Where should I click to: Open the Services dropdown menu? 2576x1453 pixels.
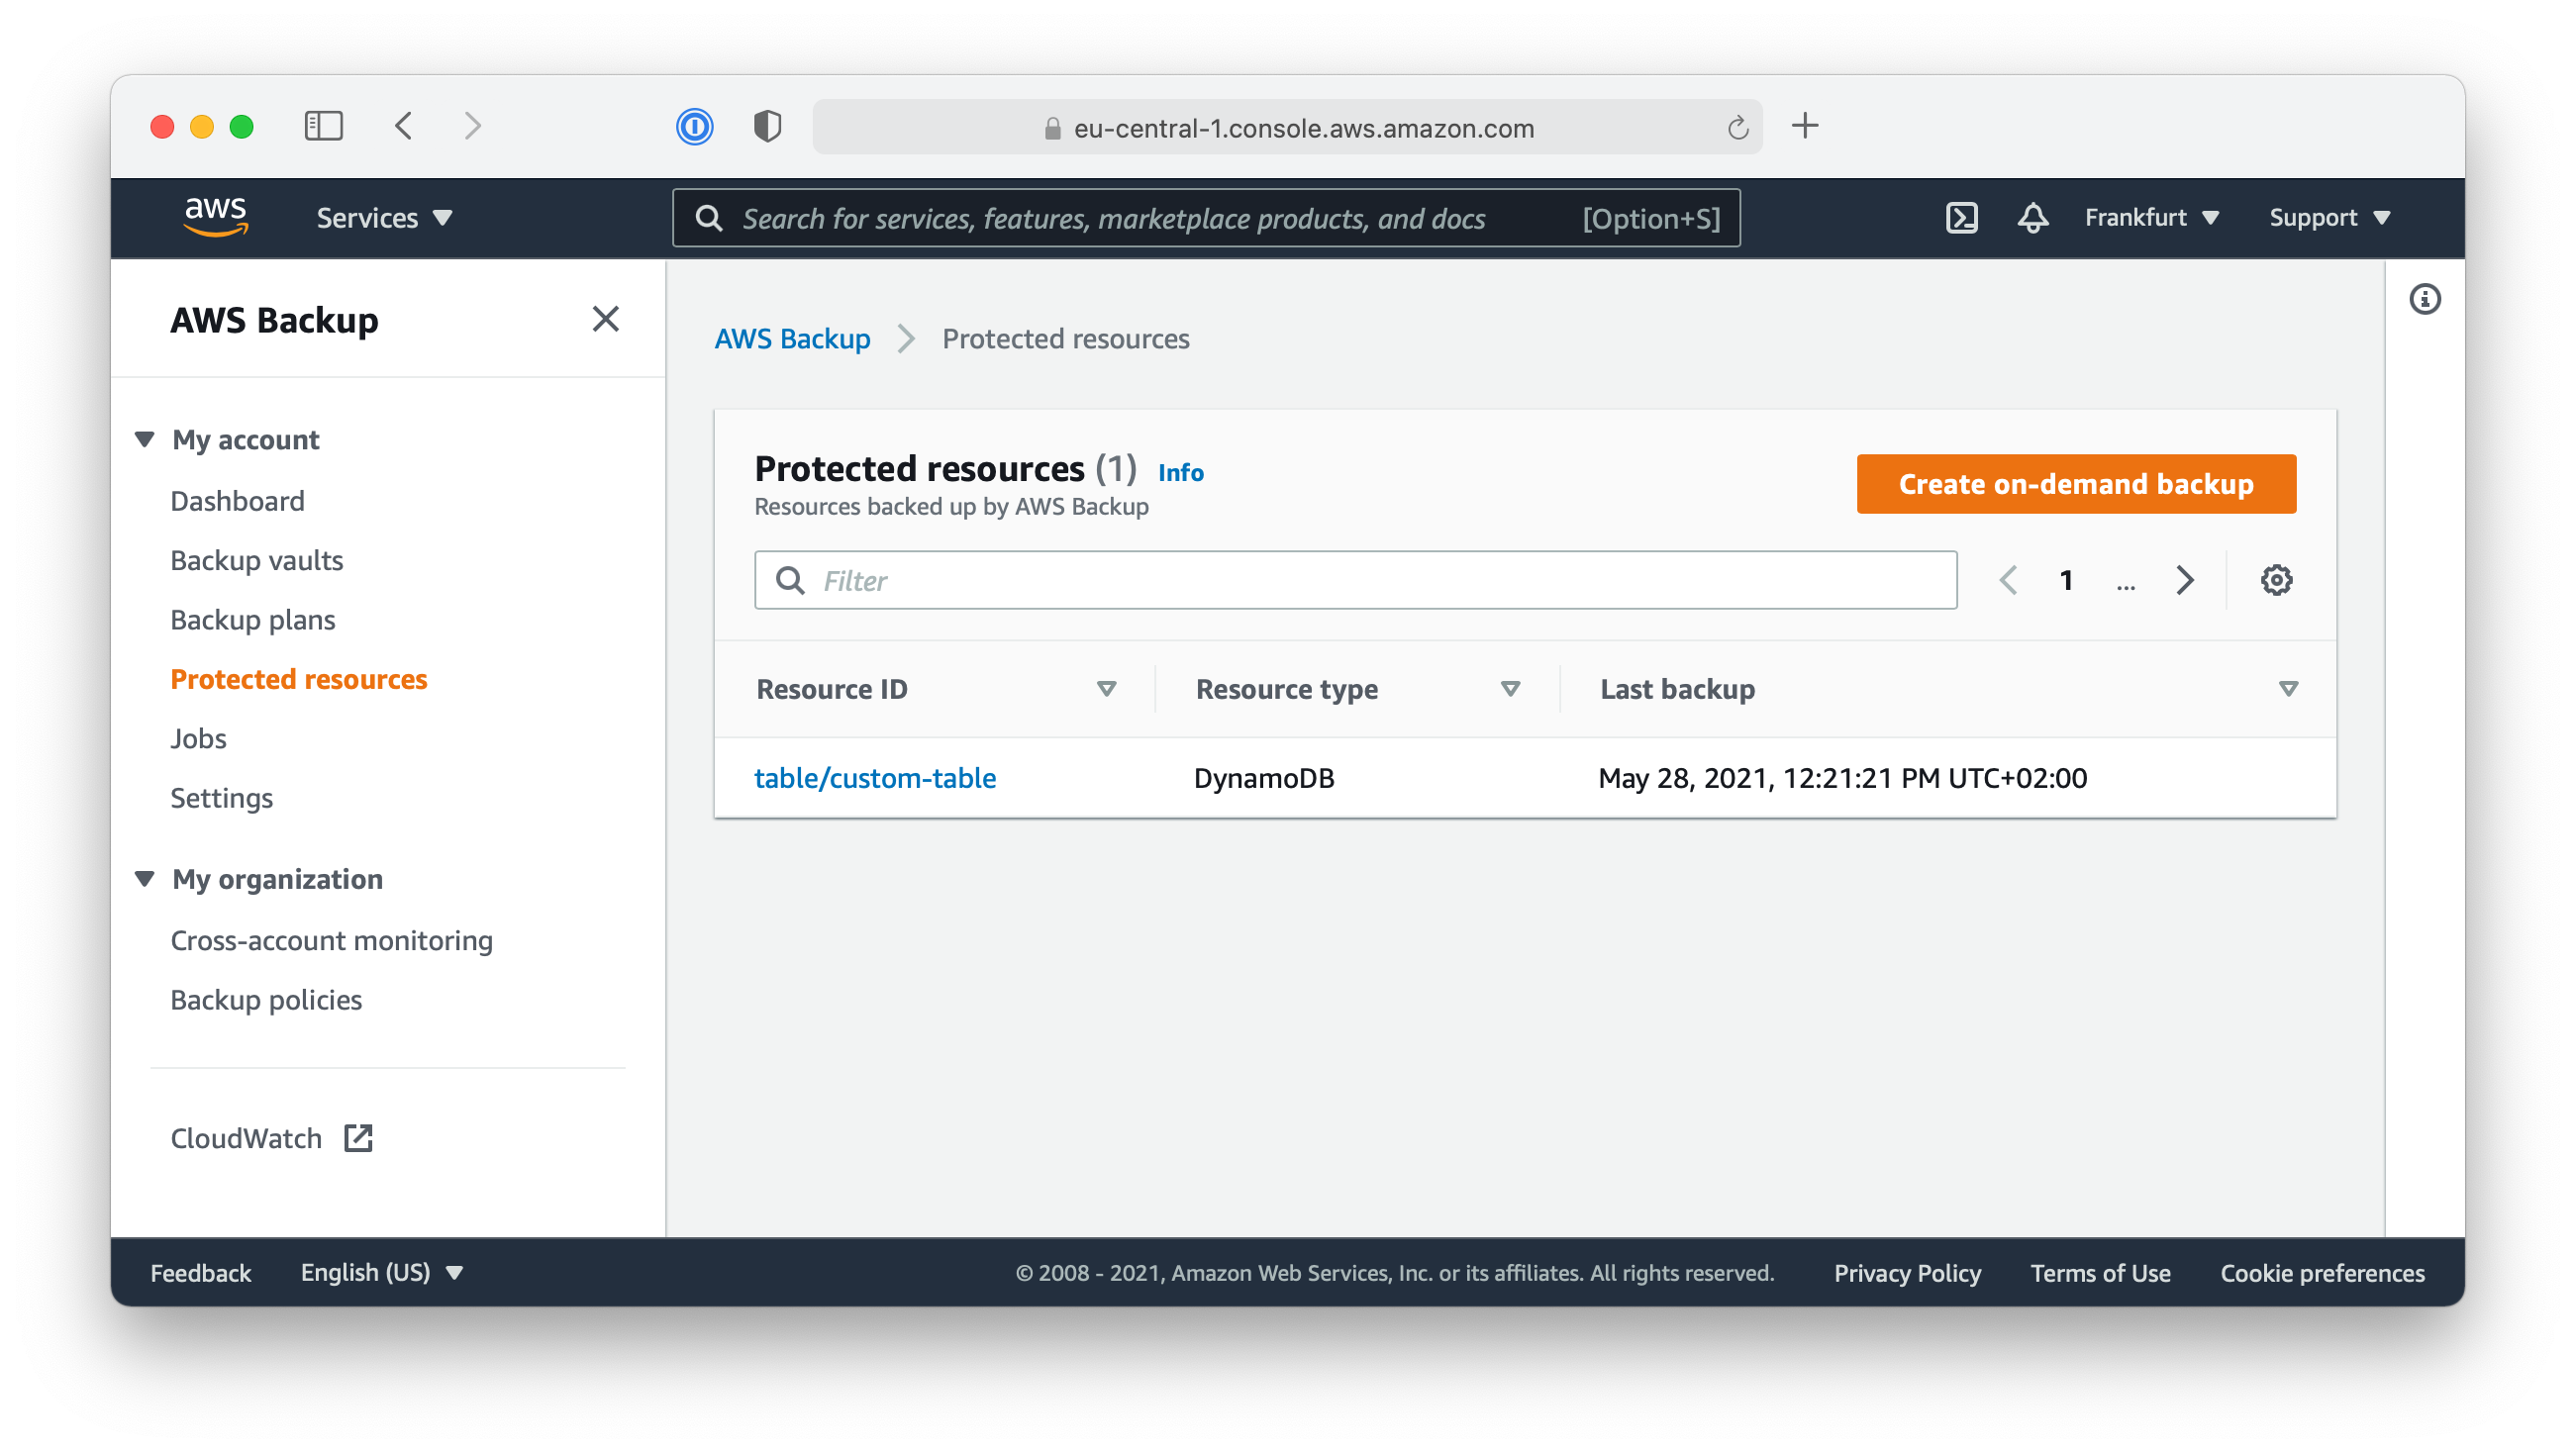click(385, 218)
